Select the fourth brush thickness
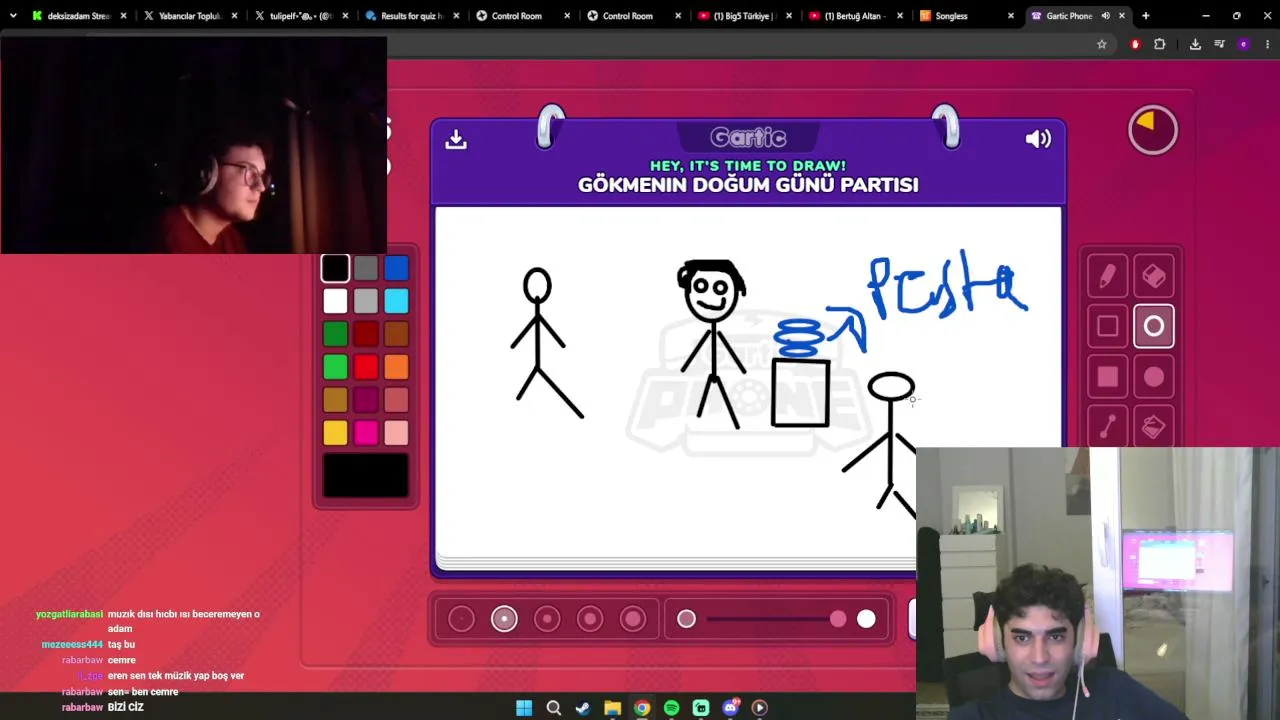The width and height of the screenshot is (1280, 720). [590, 619]
